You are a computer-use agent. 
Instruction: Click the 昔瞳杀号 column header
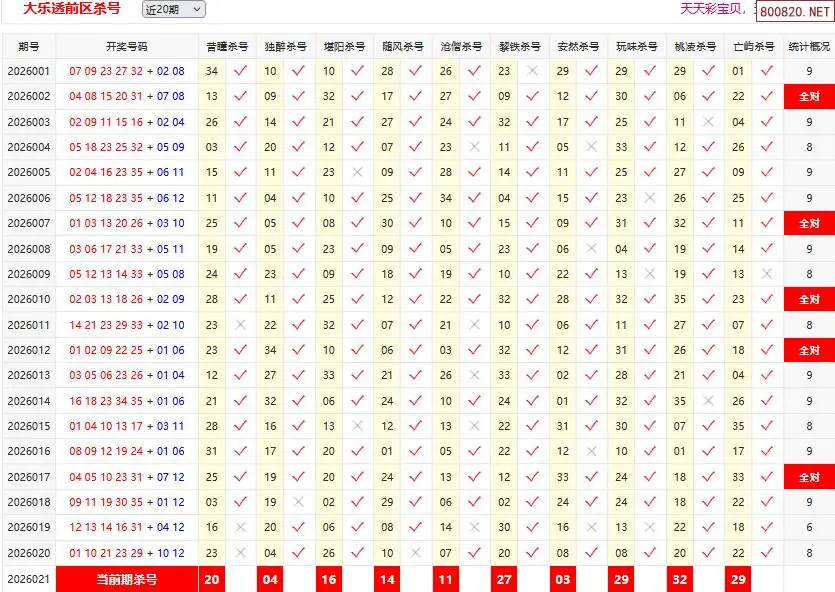227,47
